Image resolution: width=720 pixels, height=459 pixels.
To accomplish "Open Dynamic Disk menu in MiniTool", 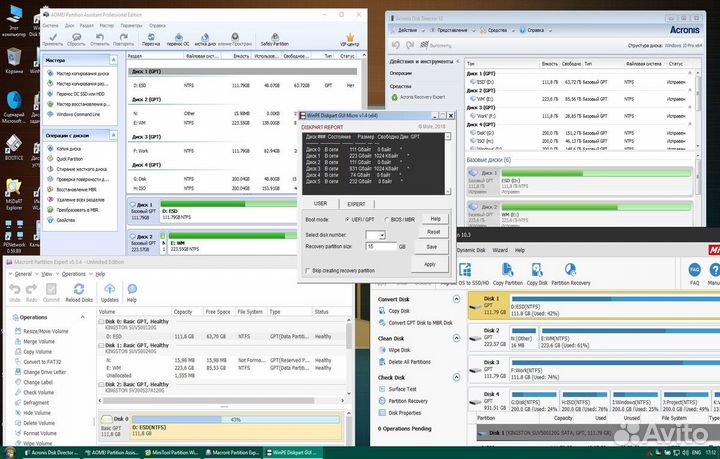I will point(471,250).
